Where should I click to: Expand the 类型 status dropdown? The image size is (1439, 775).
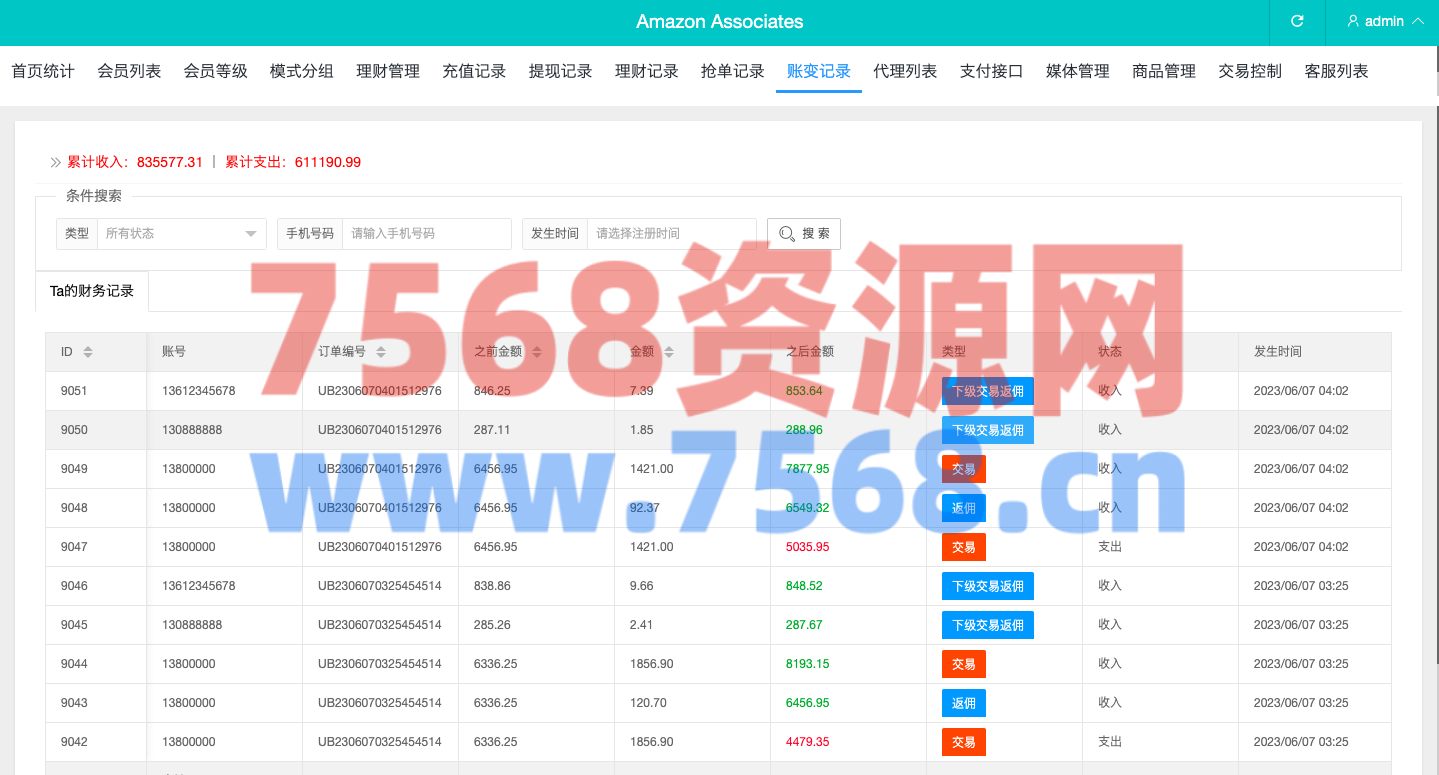pyautogui.click(x=181, y=233)
